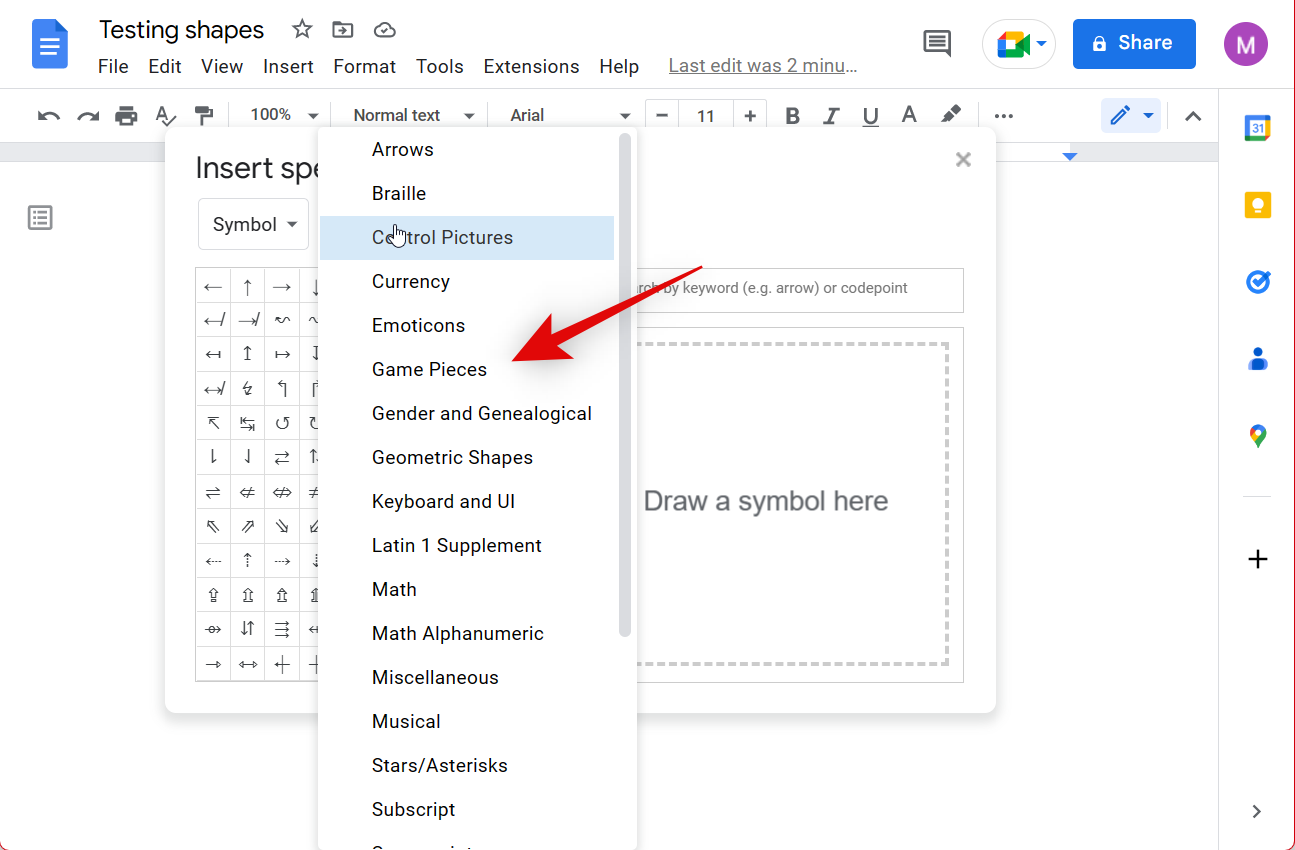The height and width of the screenshot is (850, 1295).
Task: Click the category list scrollbar
Action: (x=625, y=385)
